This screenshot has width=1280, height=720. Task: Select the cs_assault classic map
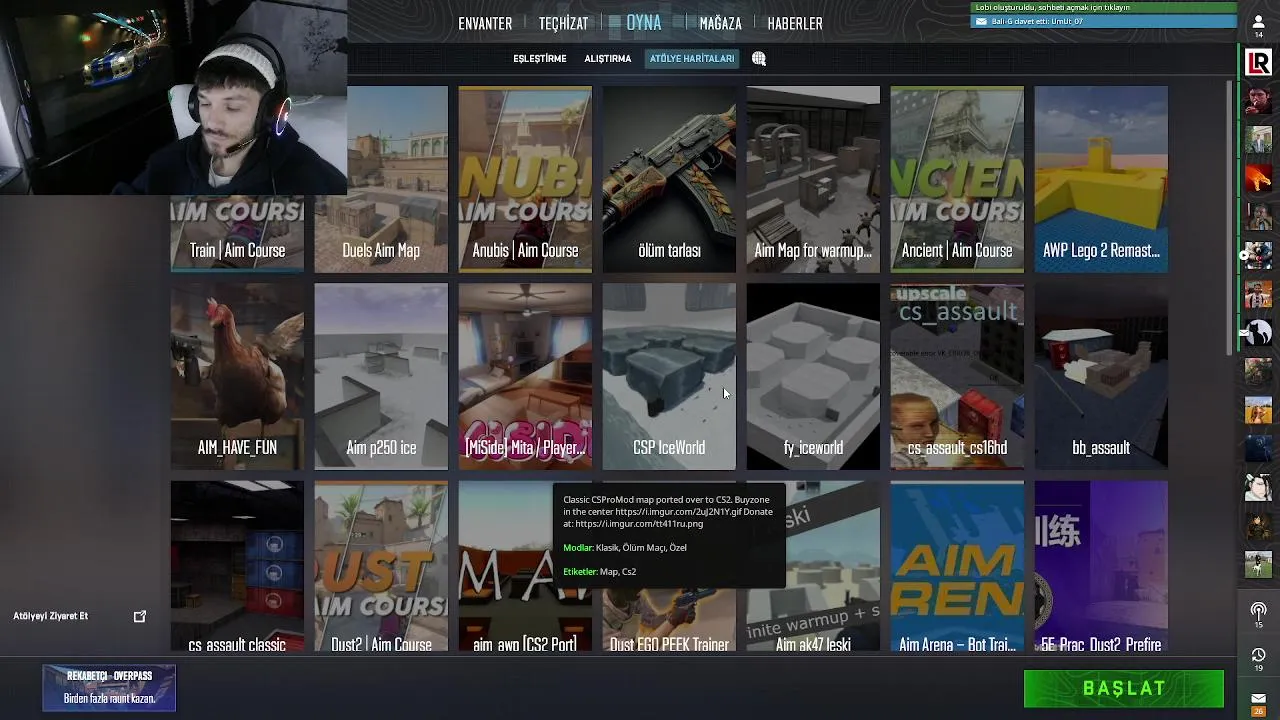[x=237, y=568]
